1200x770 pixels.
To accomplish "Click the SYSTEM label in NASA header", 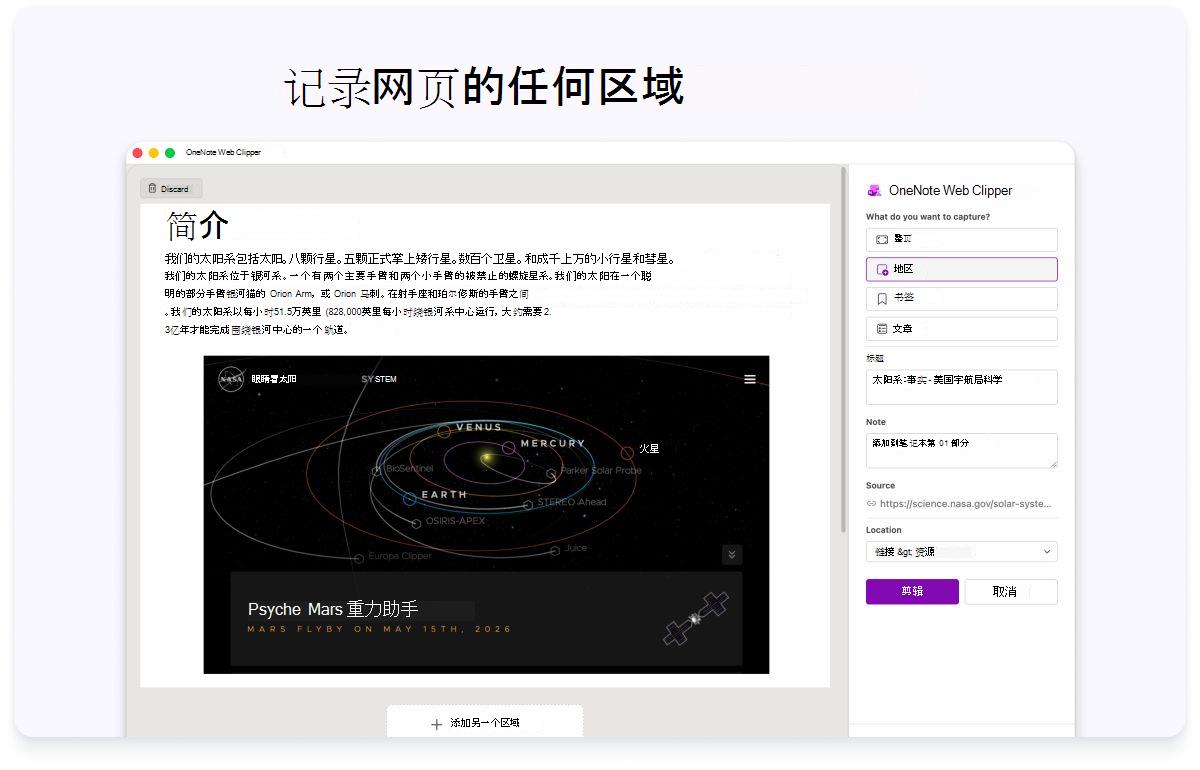I will pos(379,379).
